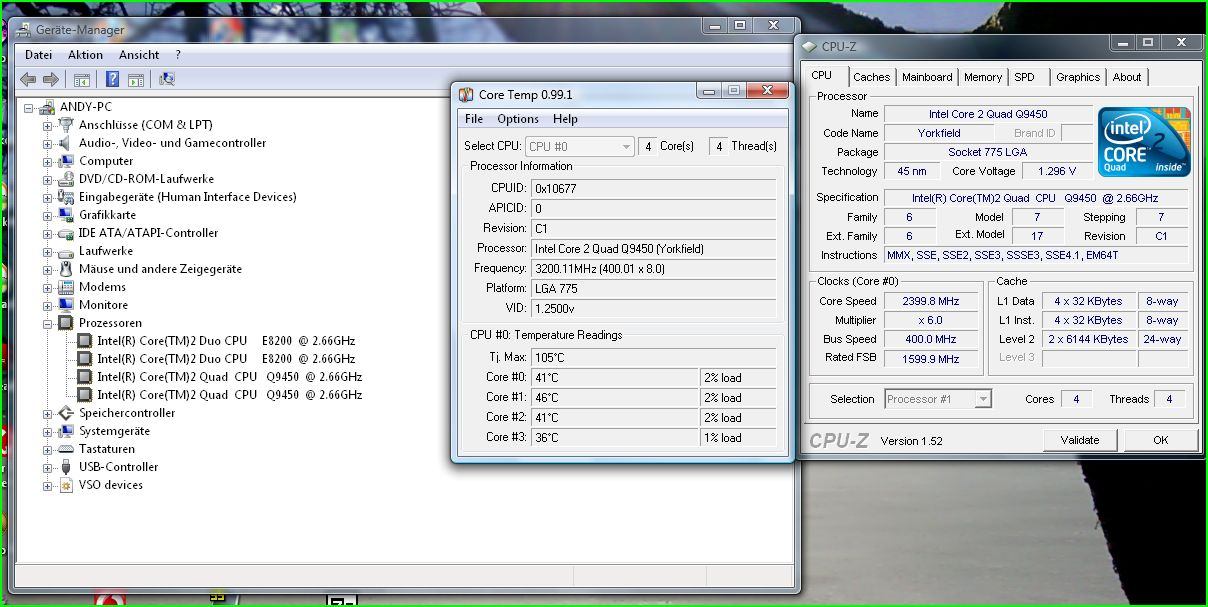
Task: Click the Rated FSB value 1599.9 MHz
Action: [x=932, y=358]
